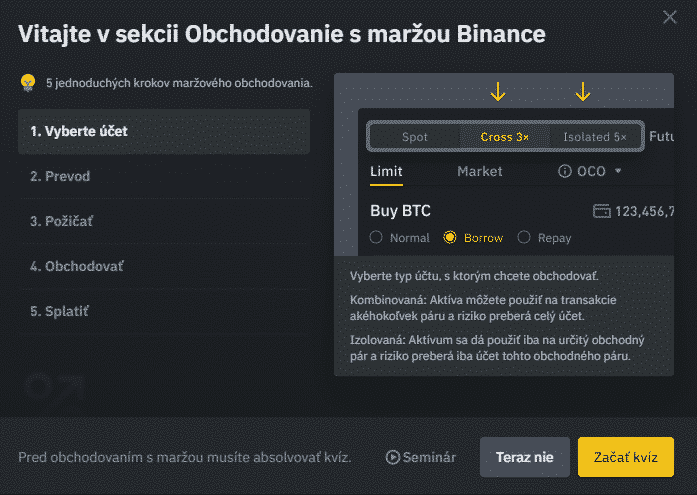697x495 pixels.
Task: Select the Borrow radio option
Action: click(450, 238)
